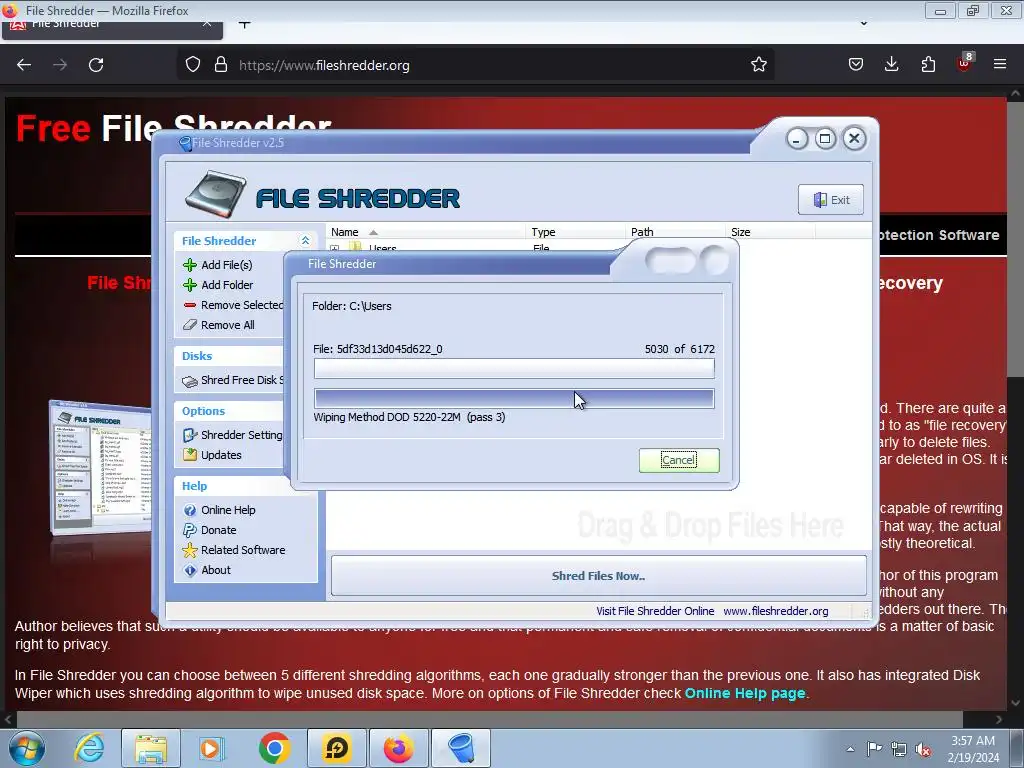This screenshot has height=768, width=1024.
Task: Click the taskbar clock showing 3:57 AM
Action: point(973,749)
